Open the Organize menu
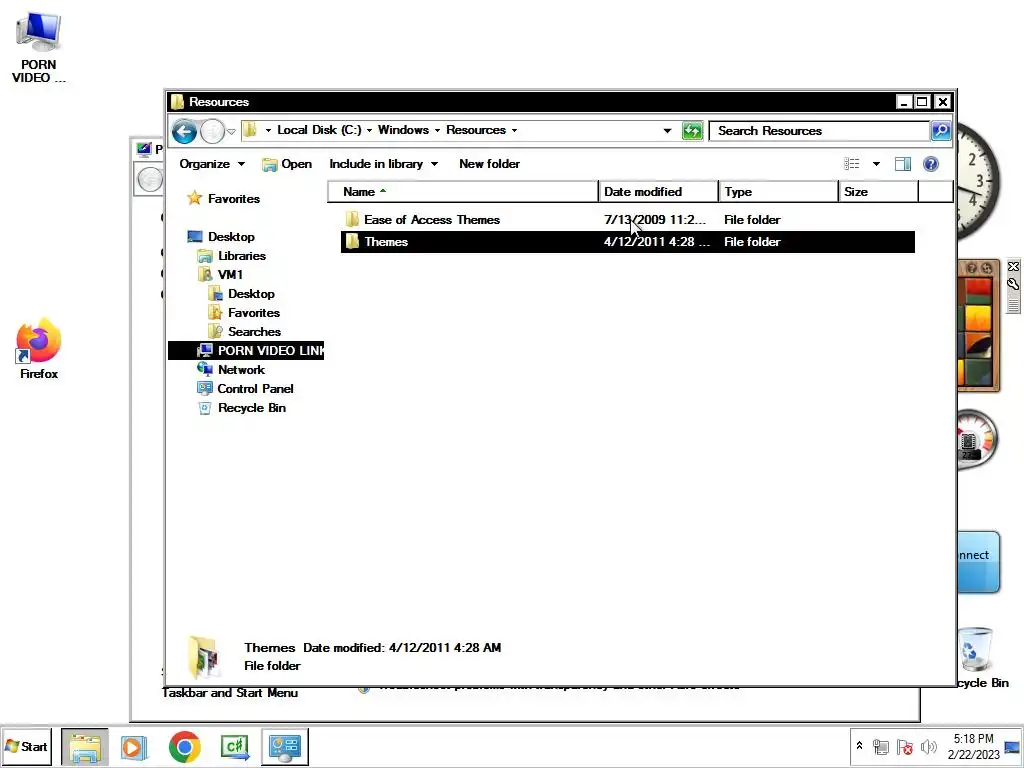Viewport: 1024px width, 768px height. (212, 164)
